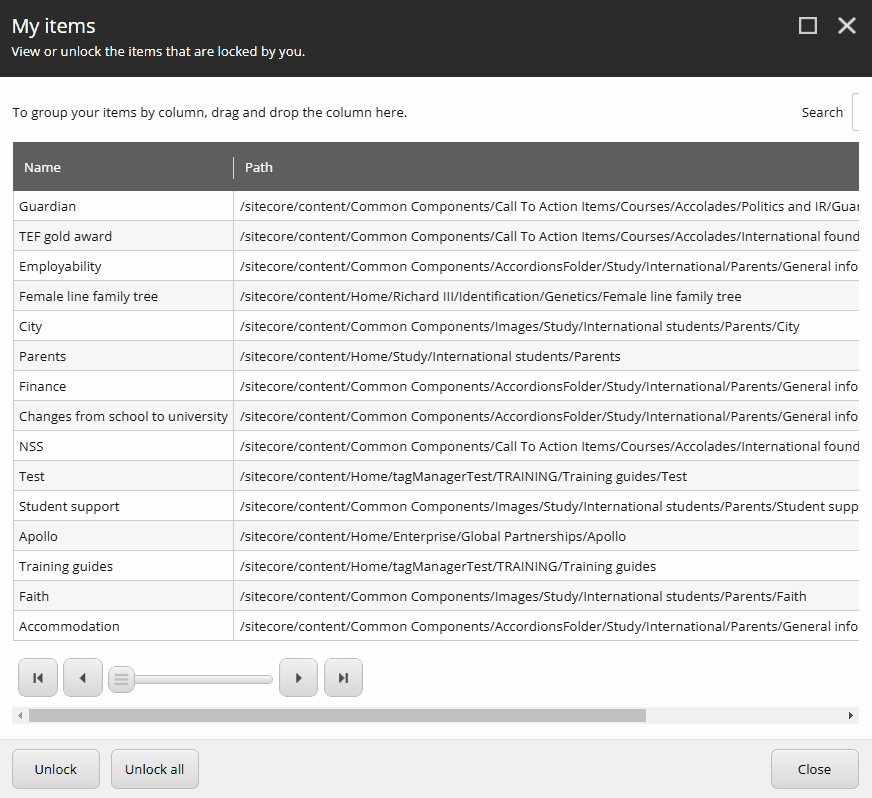This screenshot has width=872, height=798.
Task: Go to the first page of items
Action: pos(37,677)
